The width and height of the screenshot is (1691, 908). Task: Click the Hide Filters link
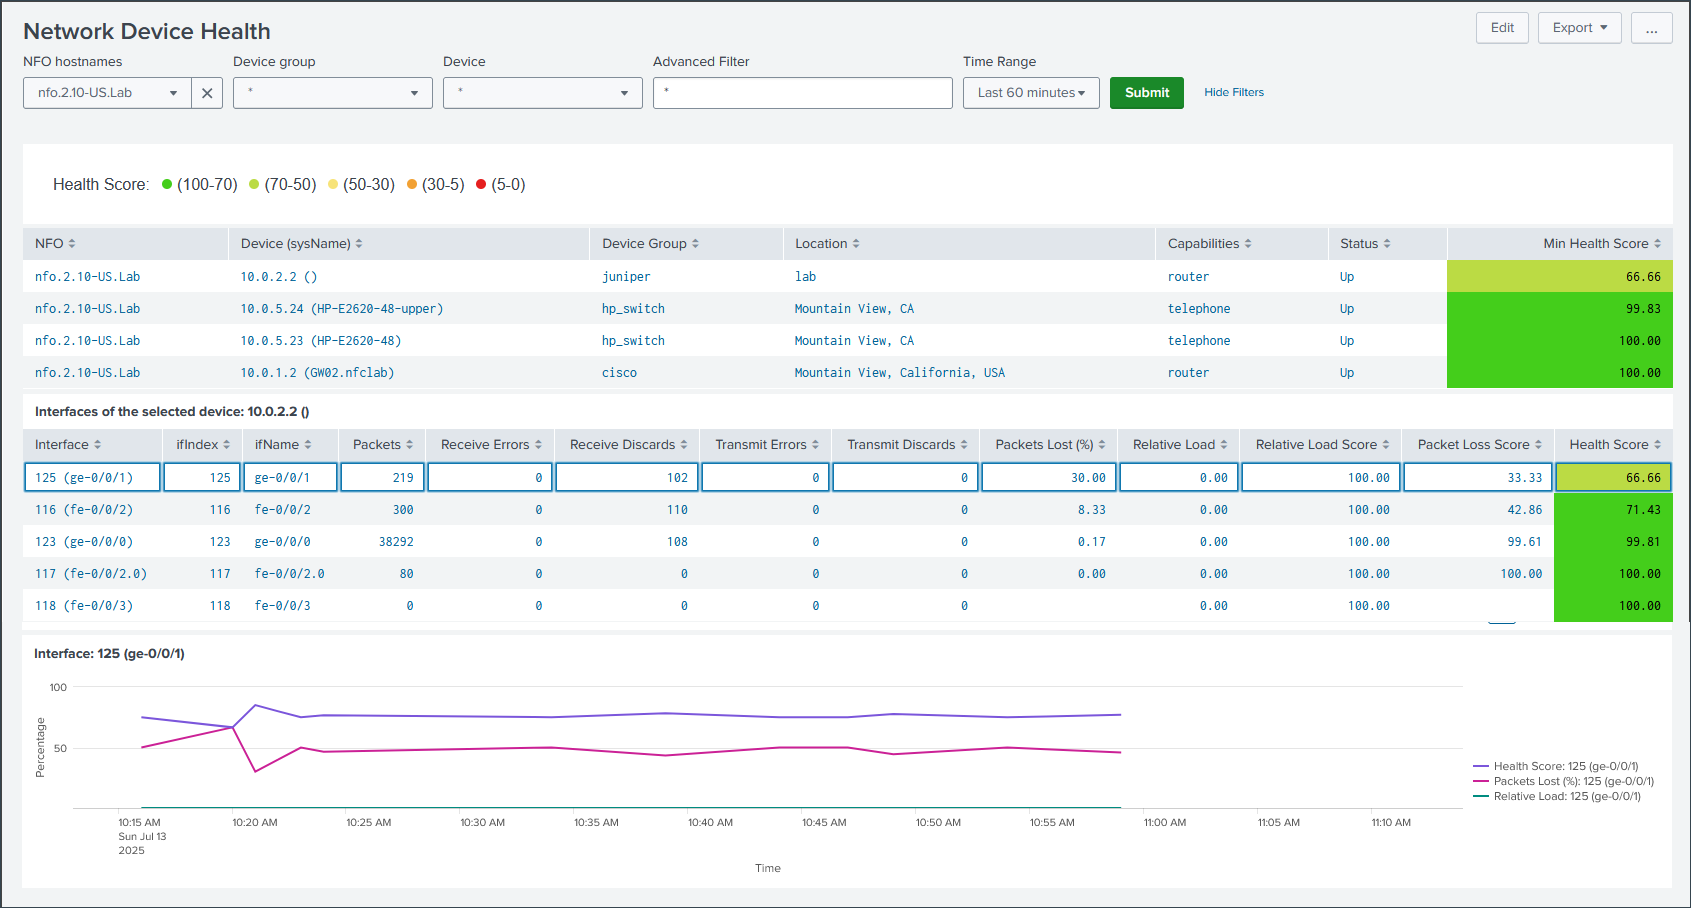pyautogui.click(x=1233, y=93)
